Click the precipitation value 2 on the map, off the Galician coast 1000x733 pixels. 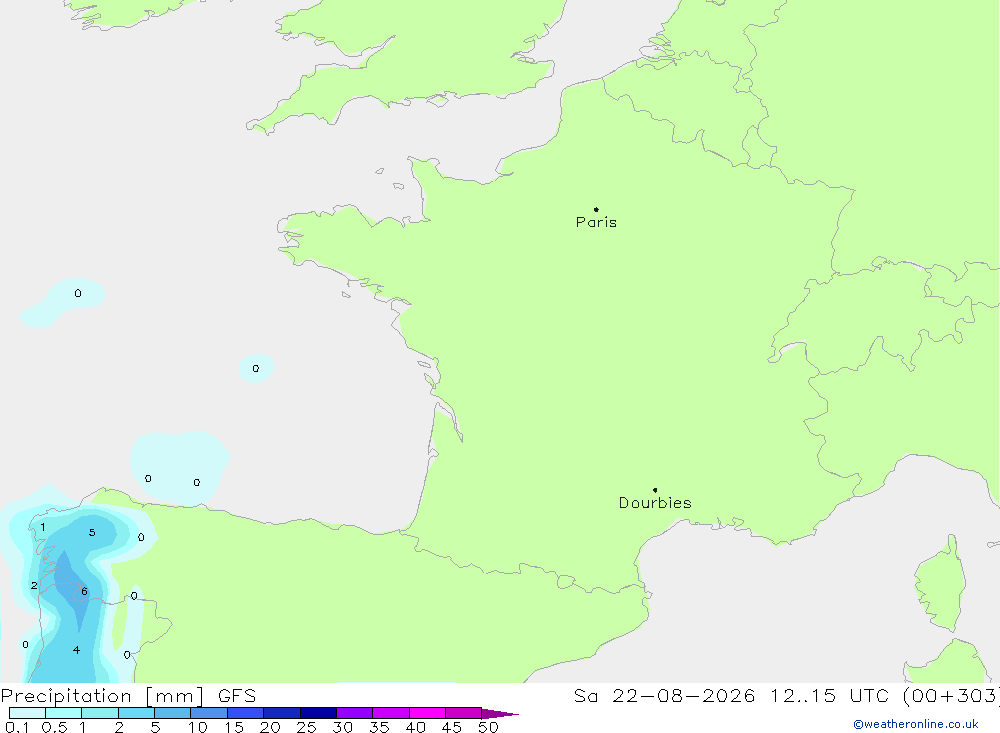point(34,586)
